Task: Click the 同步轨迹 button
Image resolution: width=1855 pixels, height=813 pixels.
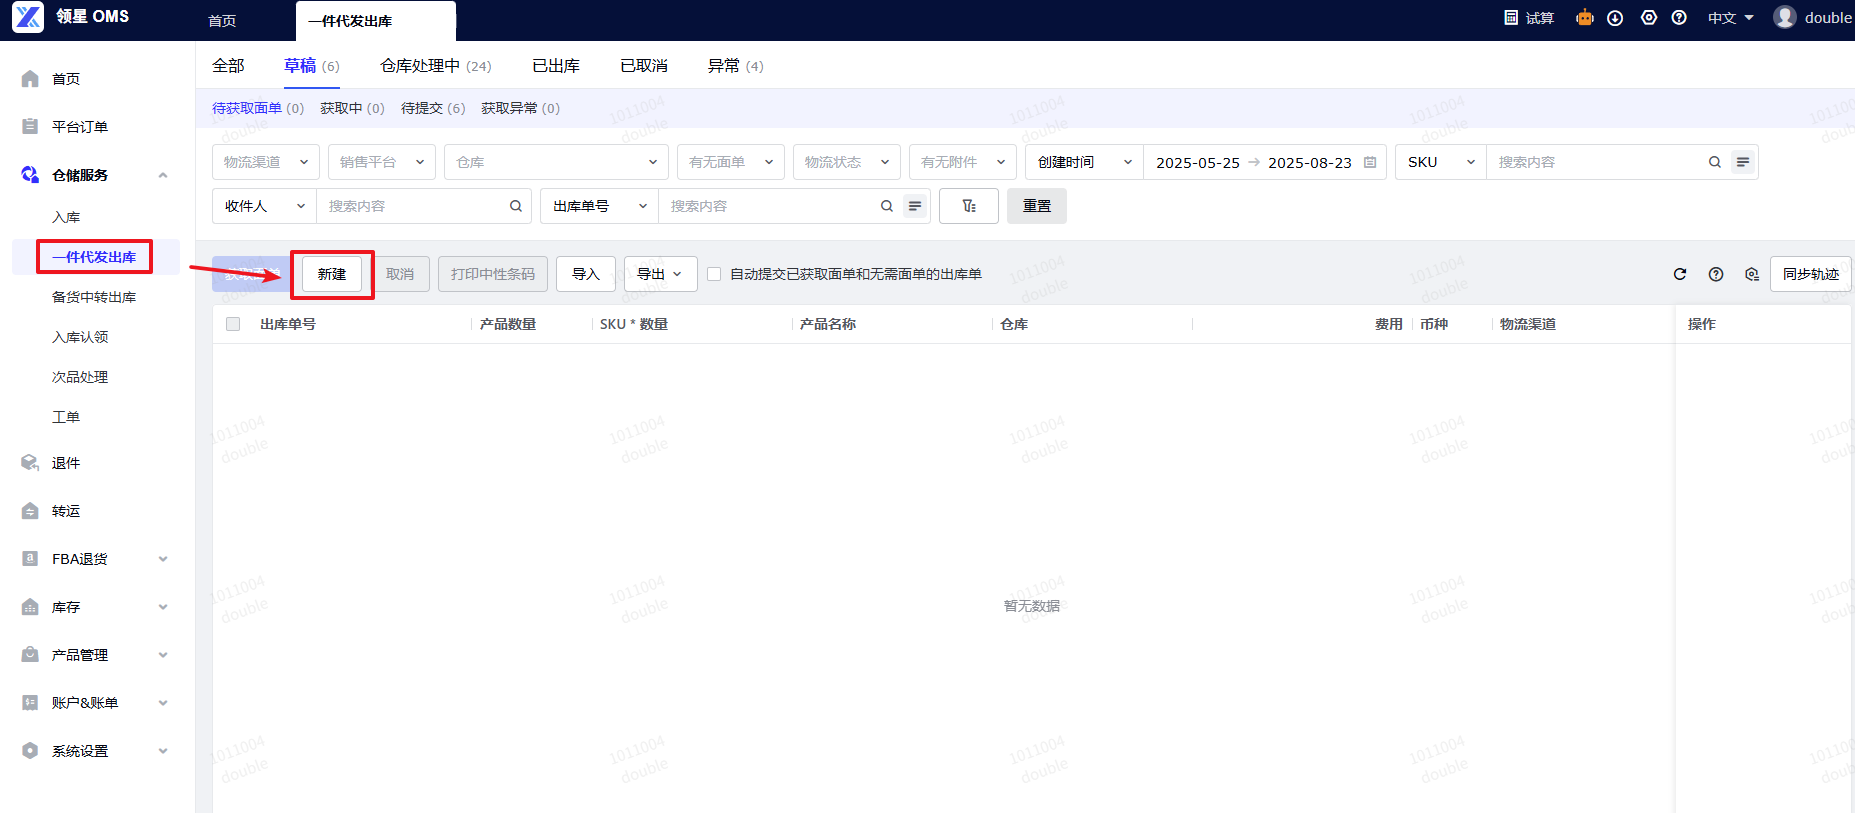Action: pyautogui.click(x=1811, y=274)
